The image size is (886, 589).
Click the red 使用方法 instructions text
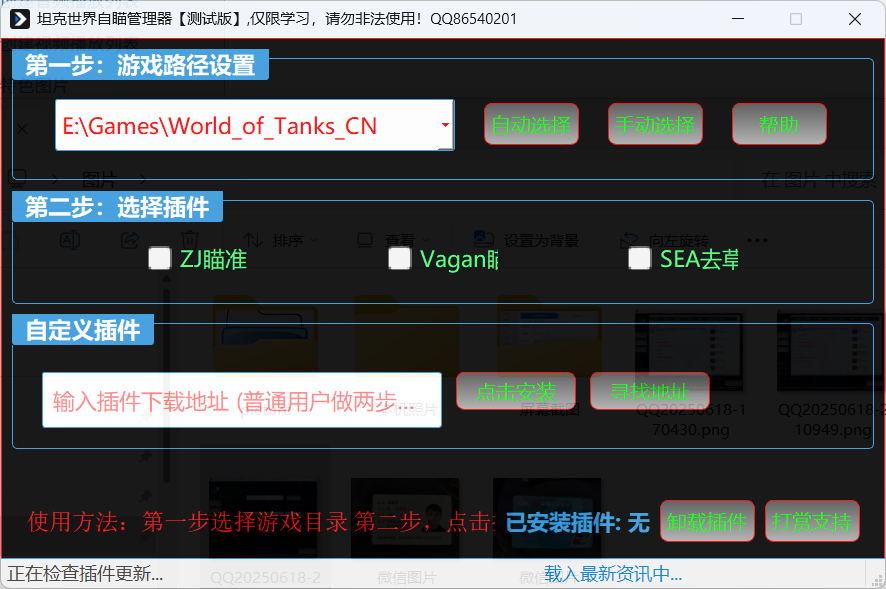click(x=261, y=522)
